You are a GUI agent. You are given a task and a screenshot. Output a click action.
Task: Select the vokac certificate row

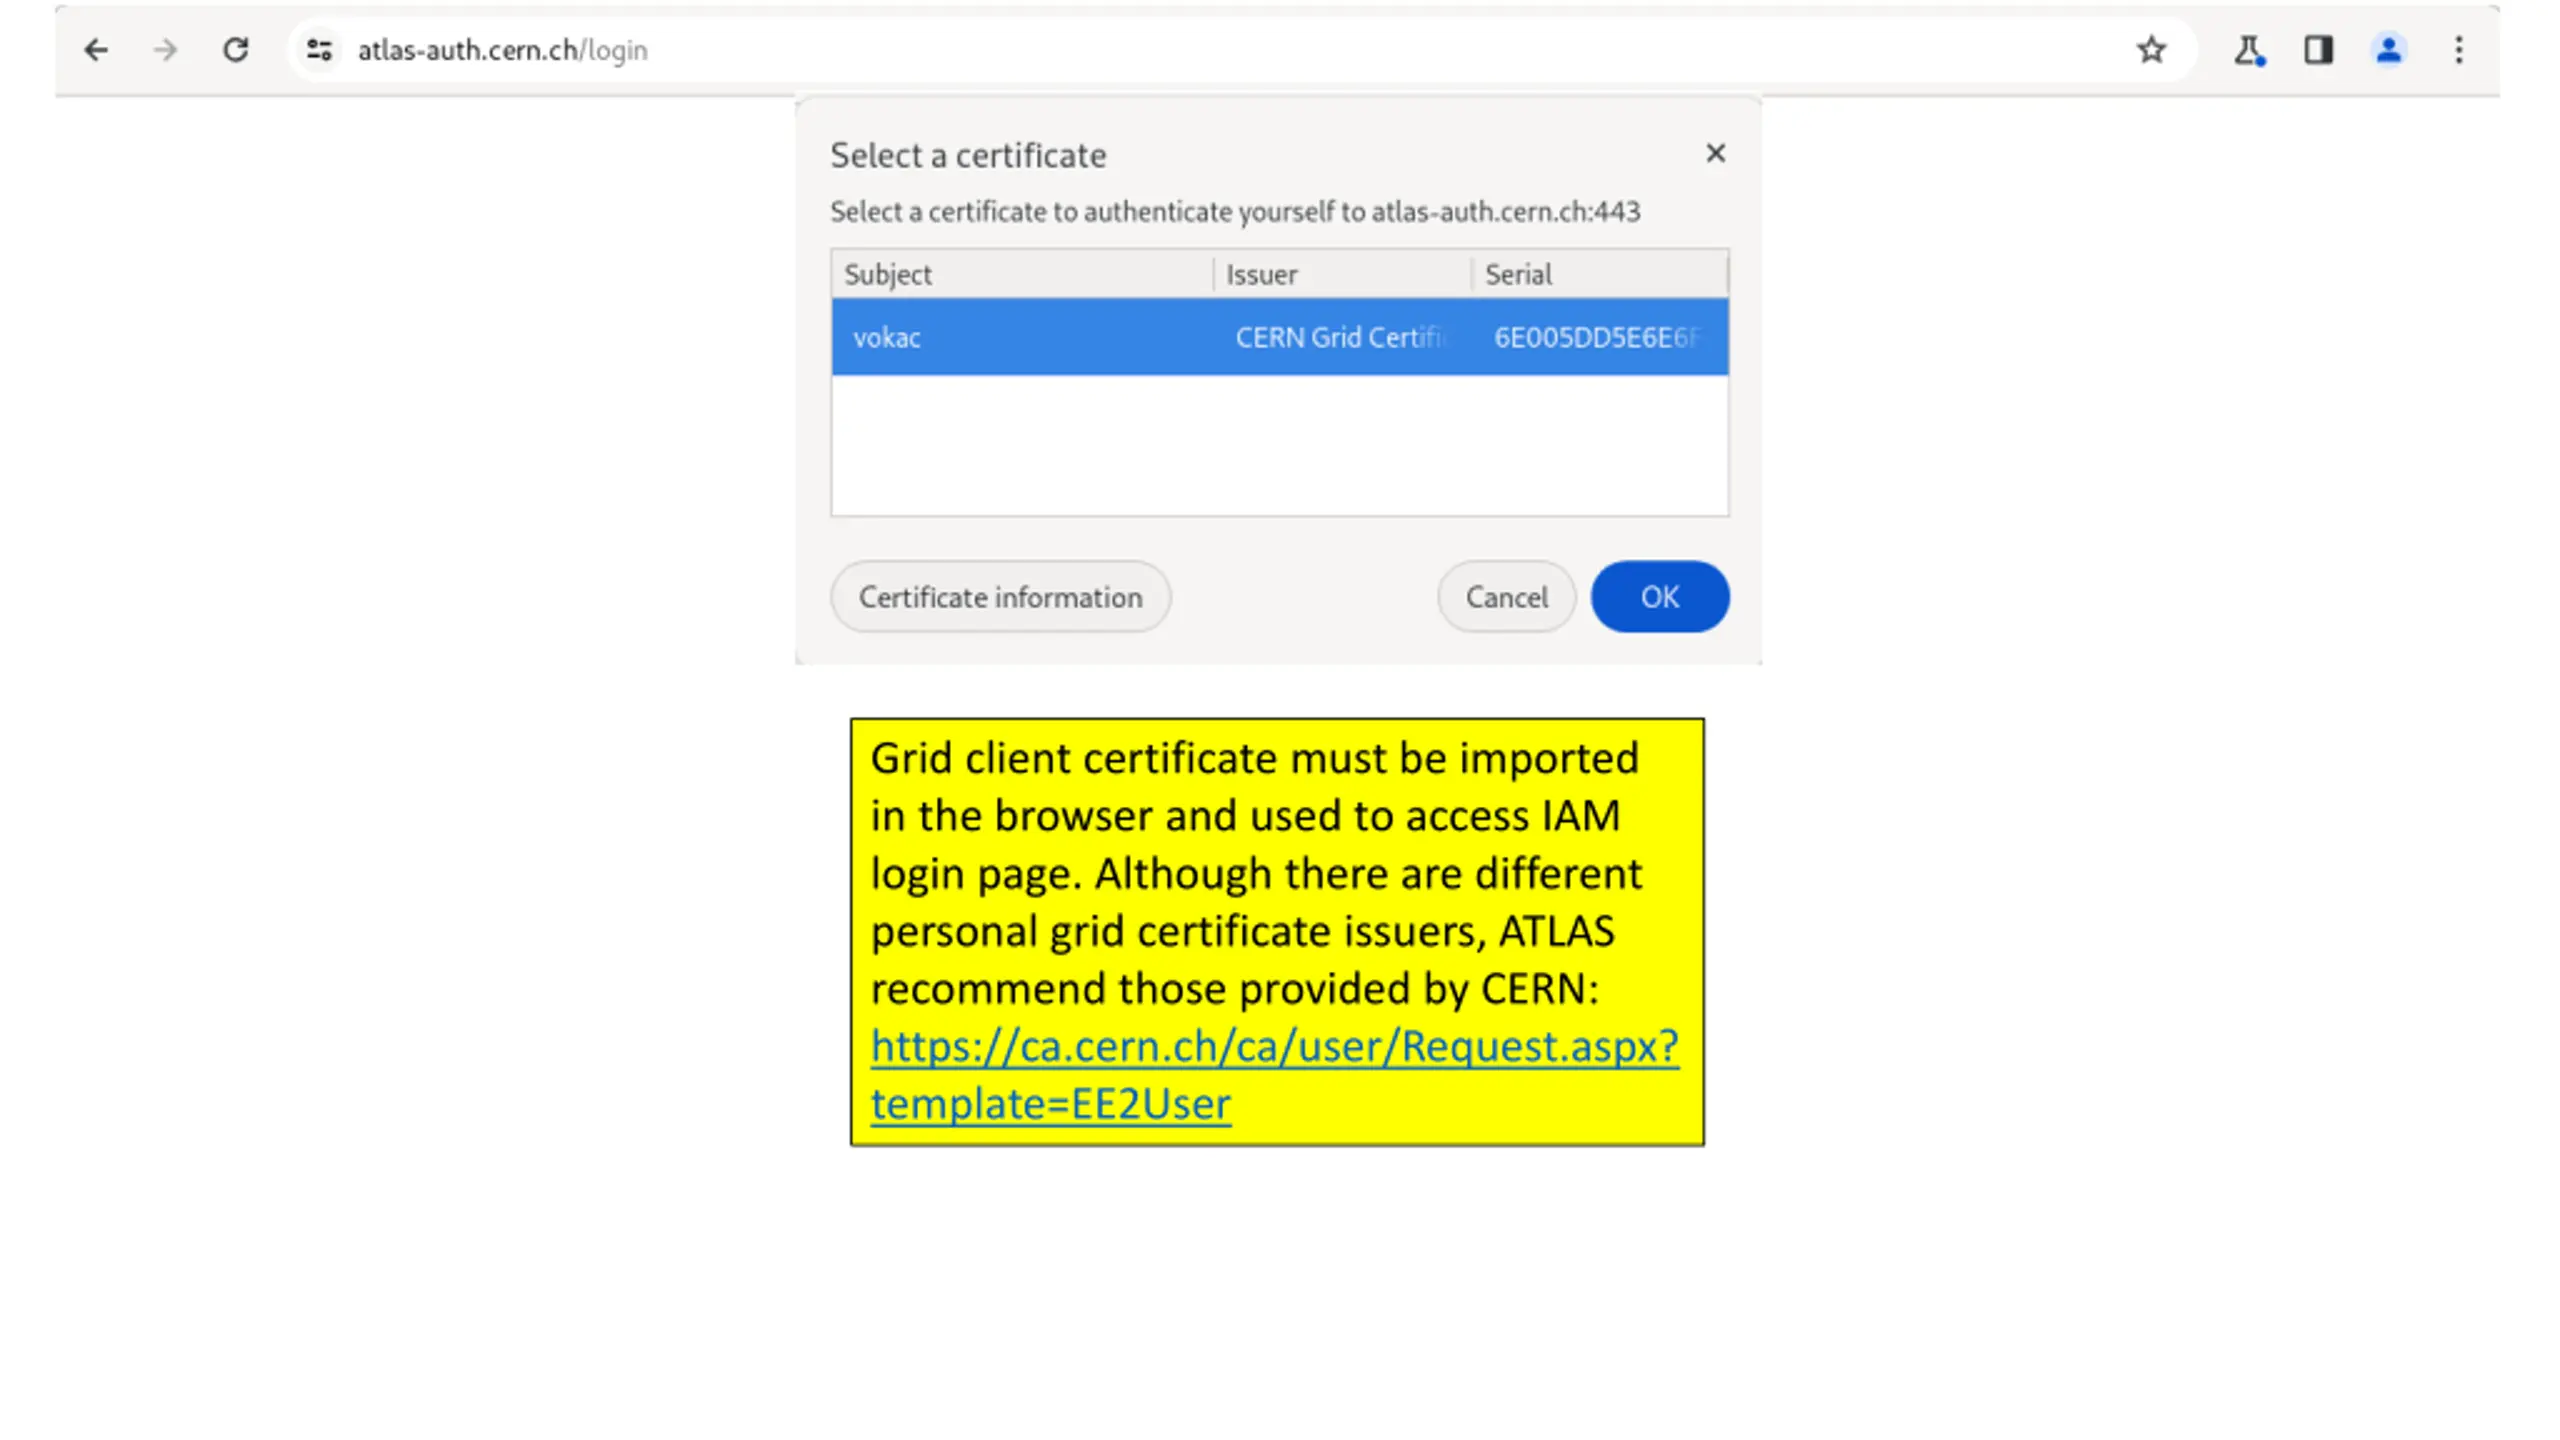[1280, 337]
